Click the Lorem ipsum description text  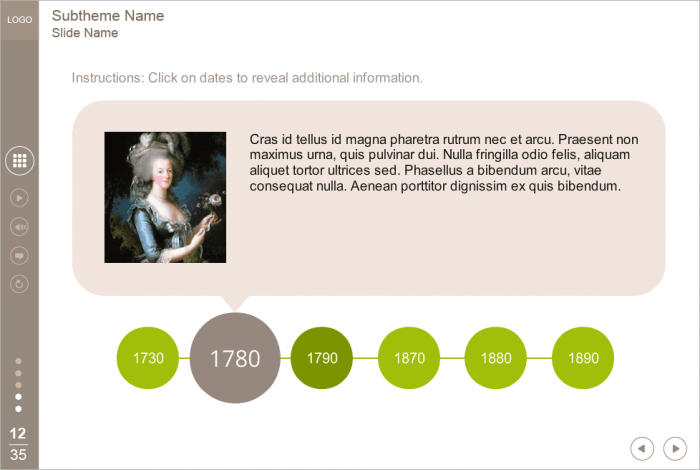[444, 163]
